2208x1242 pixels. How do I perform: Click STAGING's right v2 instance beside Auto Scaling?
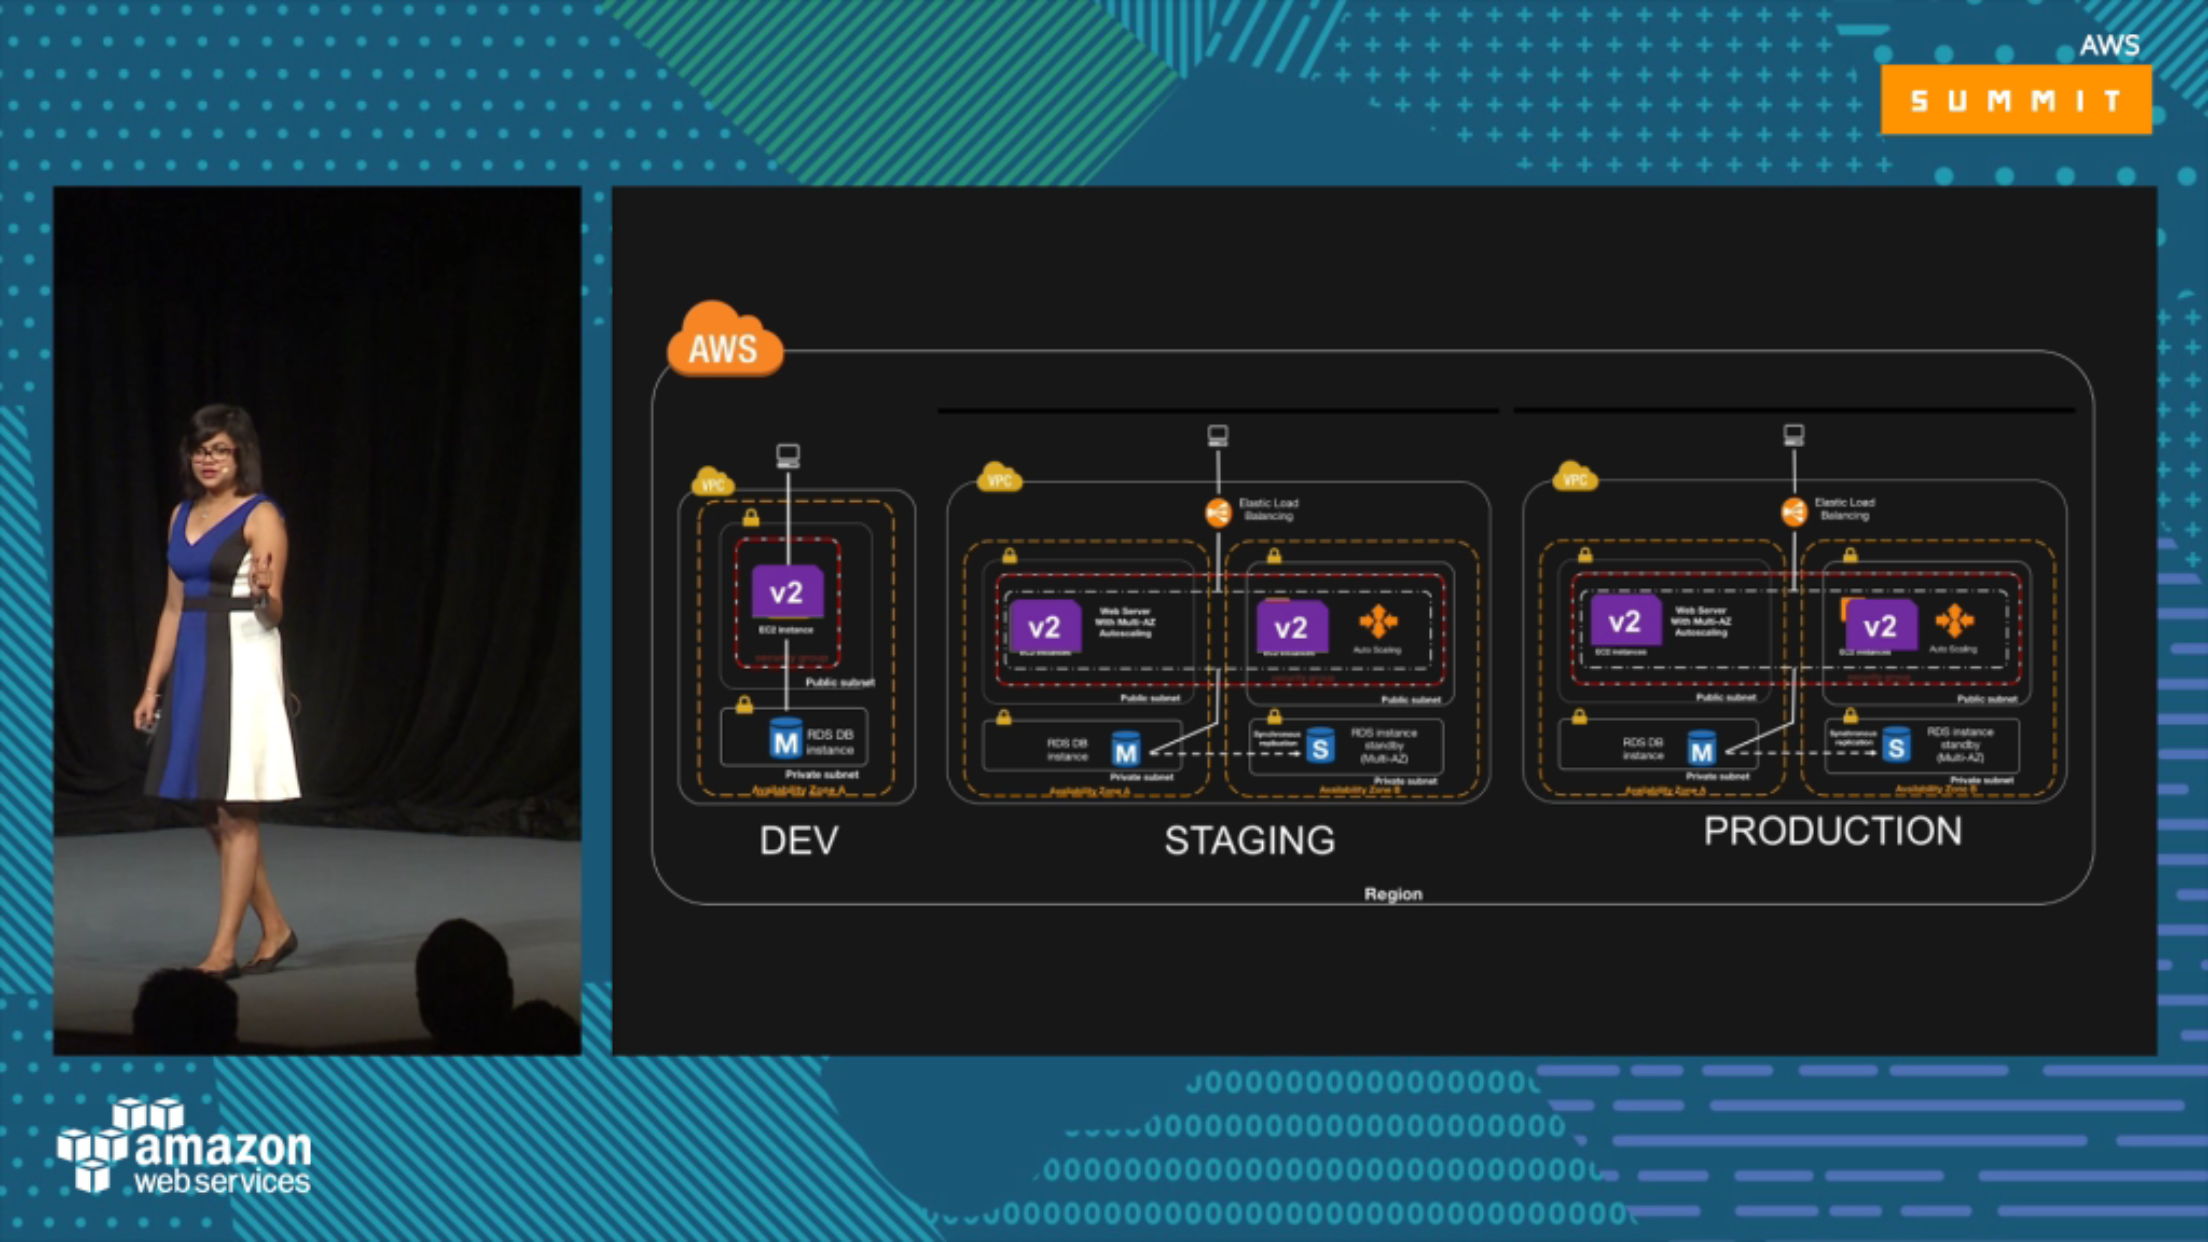tap(1291, 627)
